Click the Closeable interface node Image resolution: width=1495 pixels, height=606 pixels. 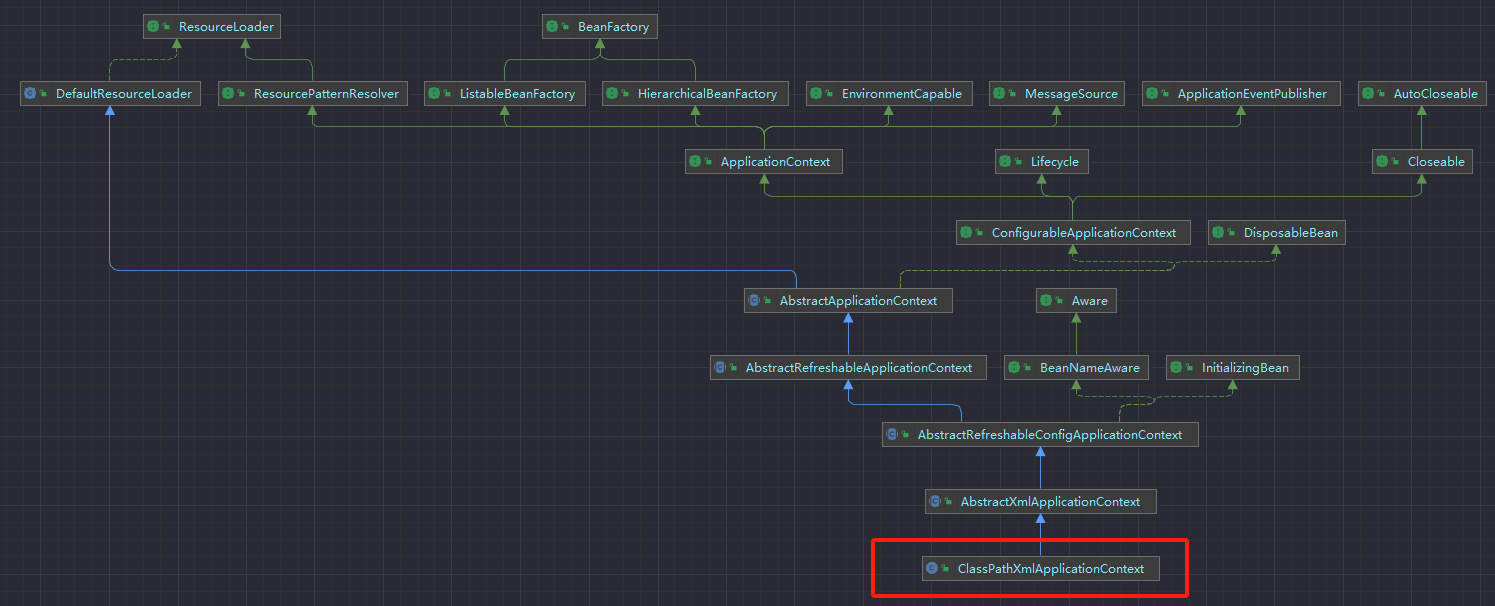(1422, 161)
